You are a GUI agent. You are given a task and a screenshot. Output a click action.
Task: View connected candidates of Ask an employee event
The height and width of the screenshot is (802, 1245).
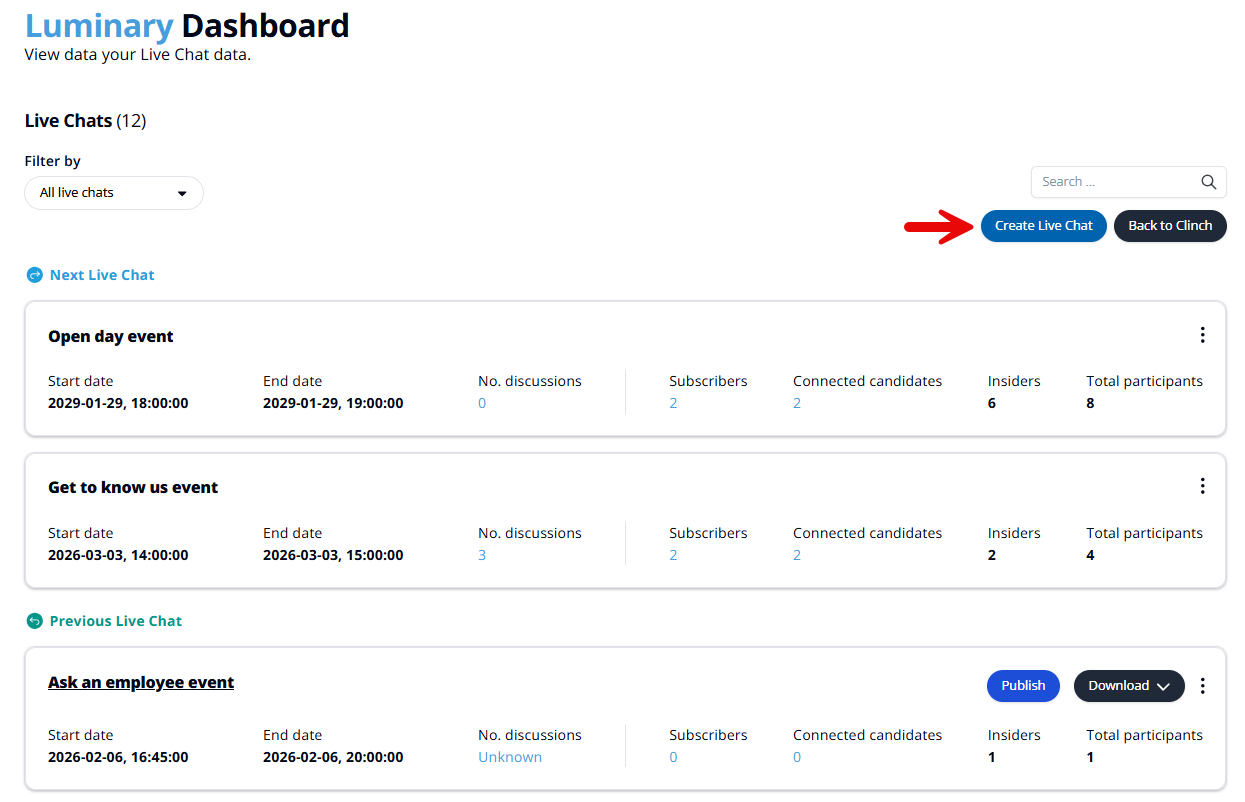797,757
